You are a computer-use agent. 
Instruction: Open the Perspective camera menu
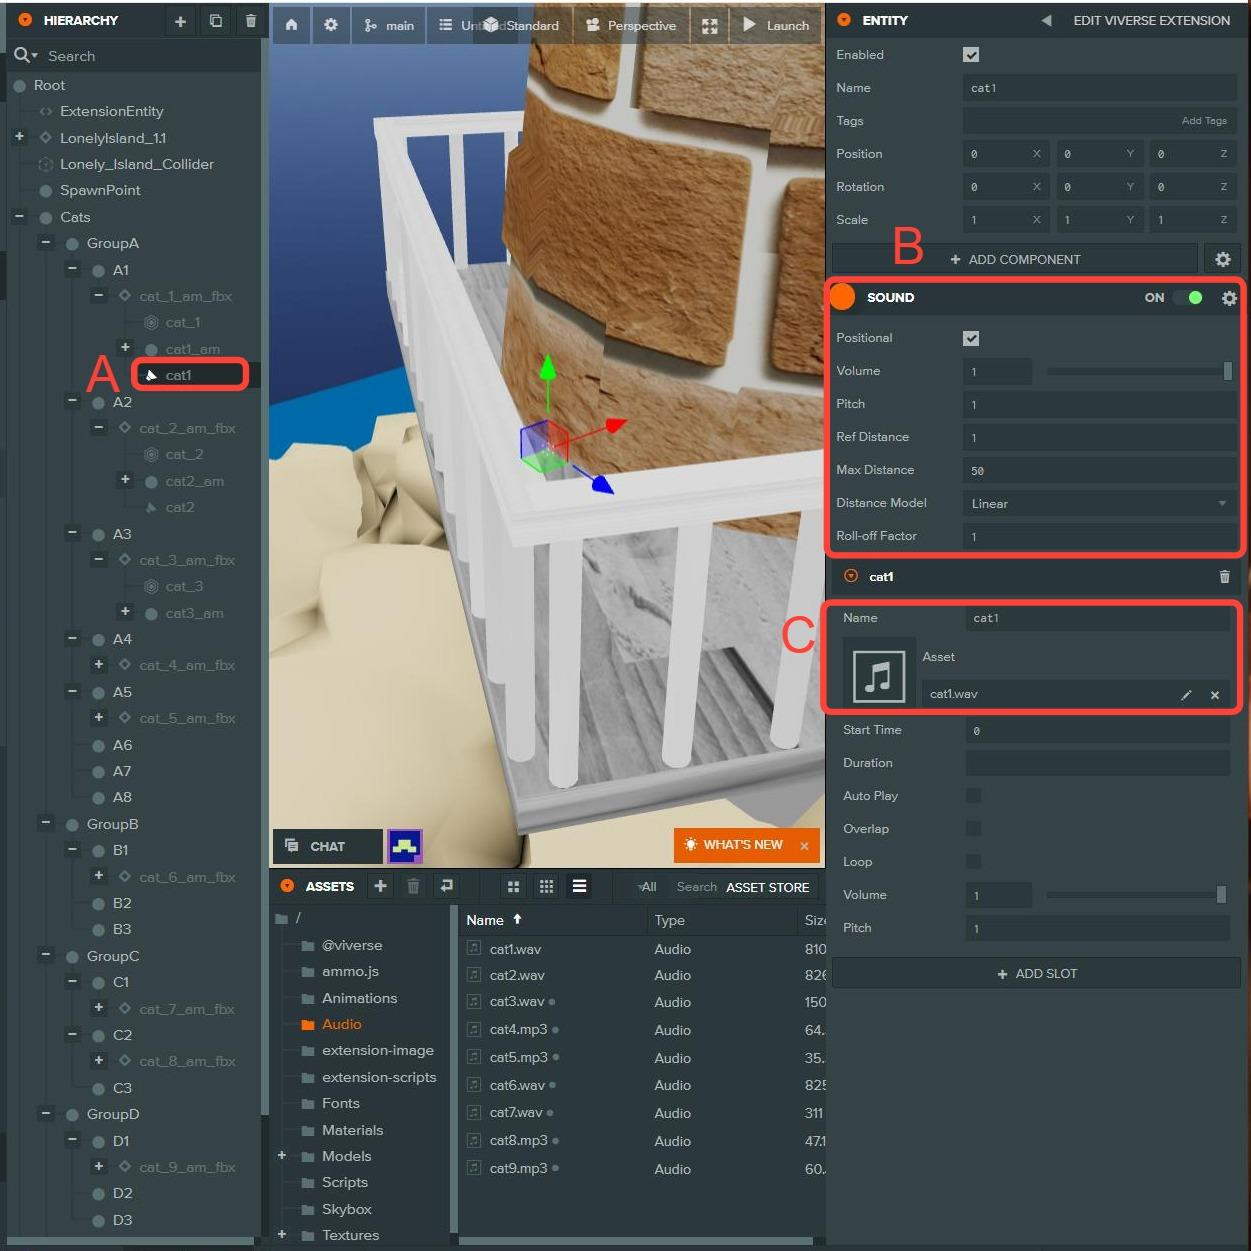pyautogui.click(x=631, y=25)
